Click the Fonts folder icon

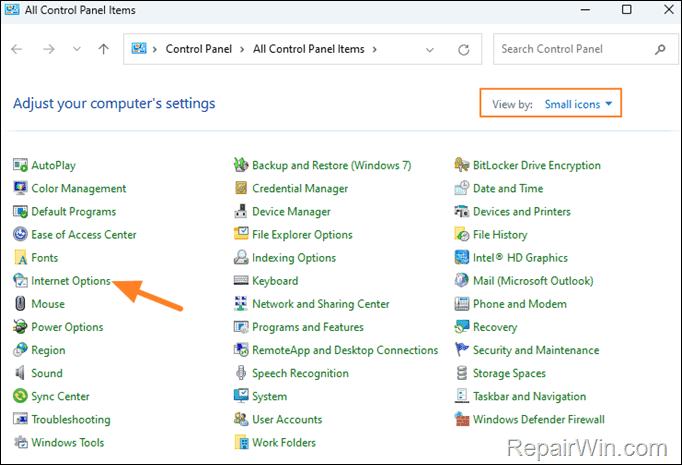[20, 258]
